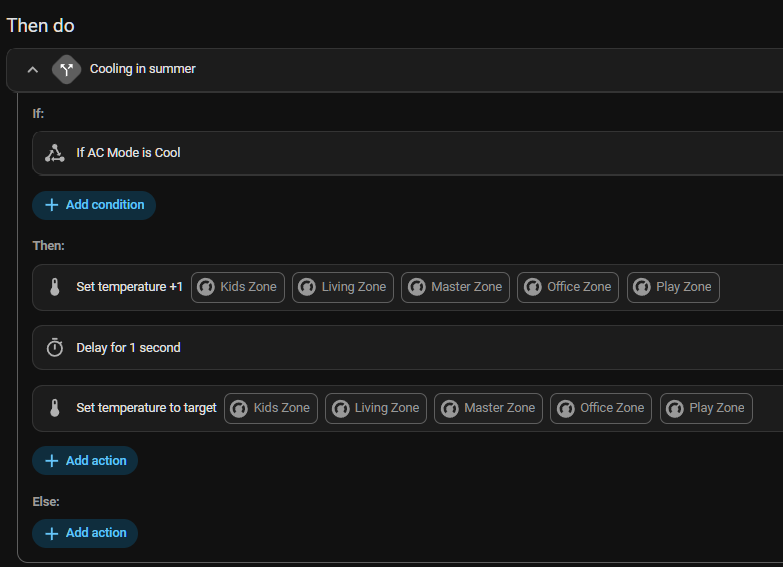Select Master Zone chip in Set temperature +1 row
Screen dimensions: 783x567
tap(455, 287)
